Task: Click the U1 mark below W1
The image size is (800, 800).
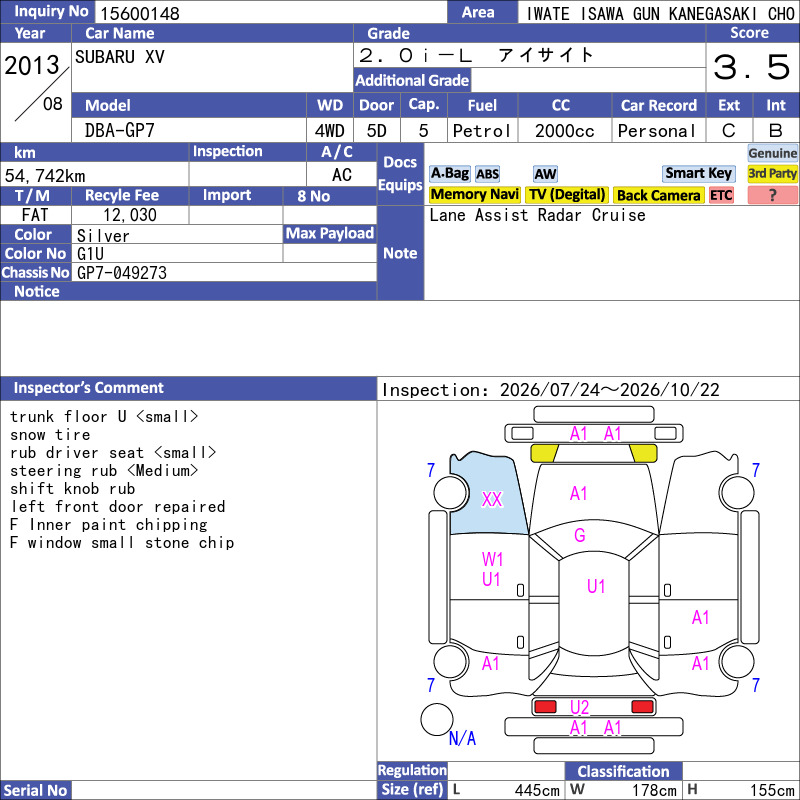Action: pos(491,579)
